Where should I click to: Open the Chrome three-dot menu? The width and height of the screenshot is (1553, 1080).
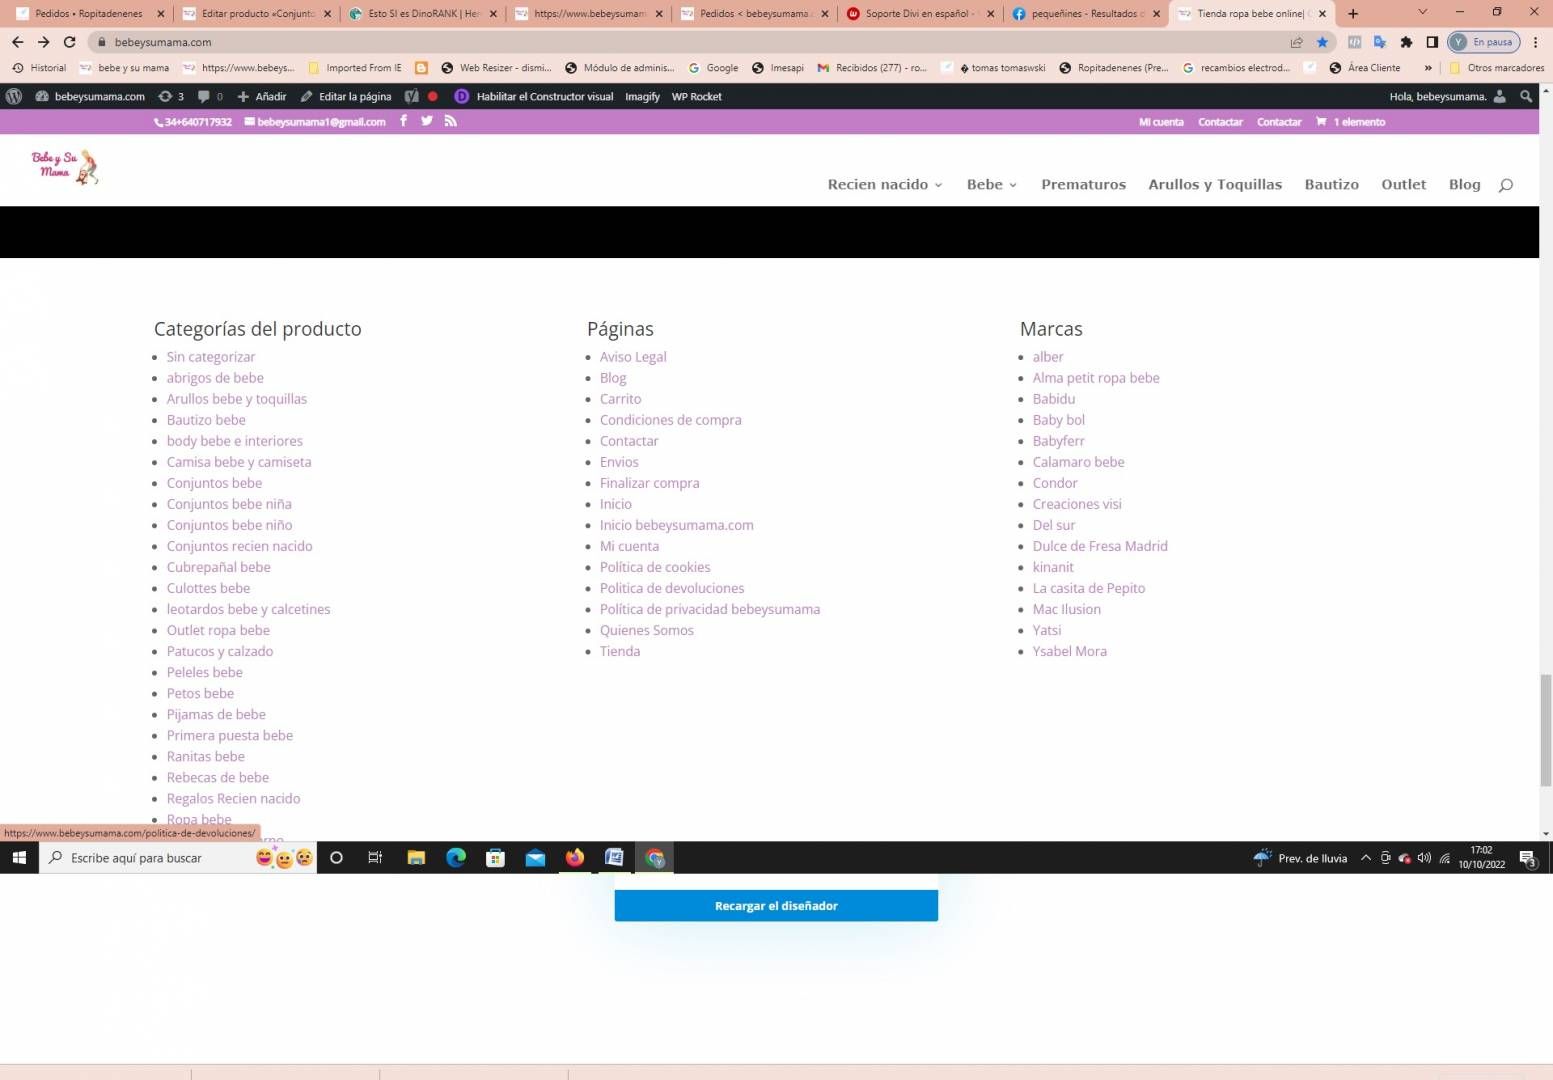pyautogui.click(x=1535, y=42)
